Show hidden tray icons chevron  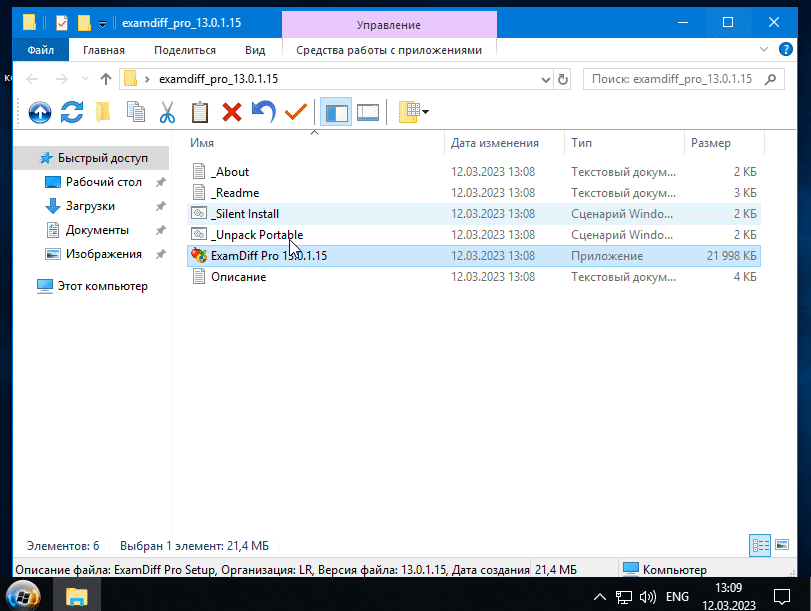tap(599, 597)
